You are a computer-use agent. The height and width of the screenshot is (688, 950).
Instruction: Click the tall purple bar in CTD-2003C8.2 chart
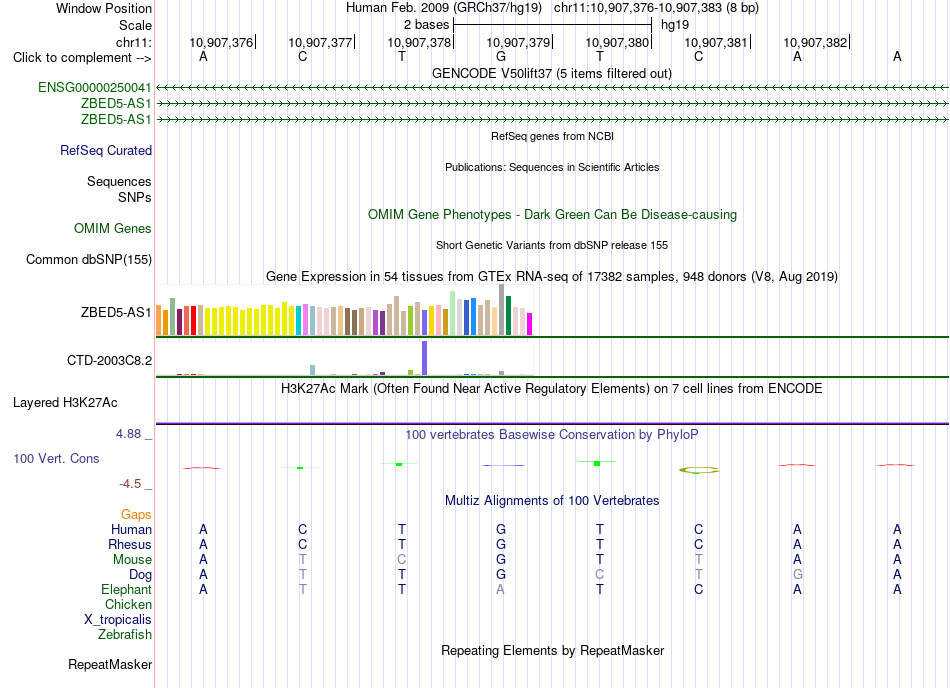[x=425, y=358]
